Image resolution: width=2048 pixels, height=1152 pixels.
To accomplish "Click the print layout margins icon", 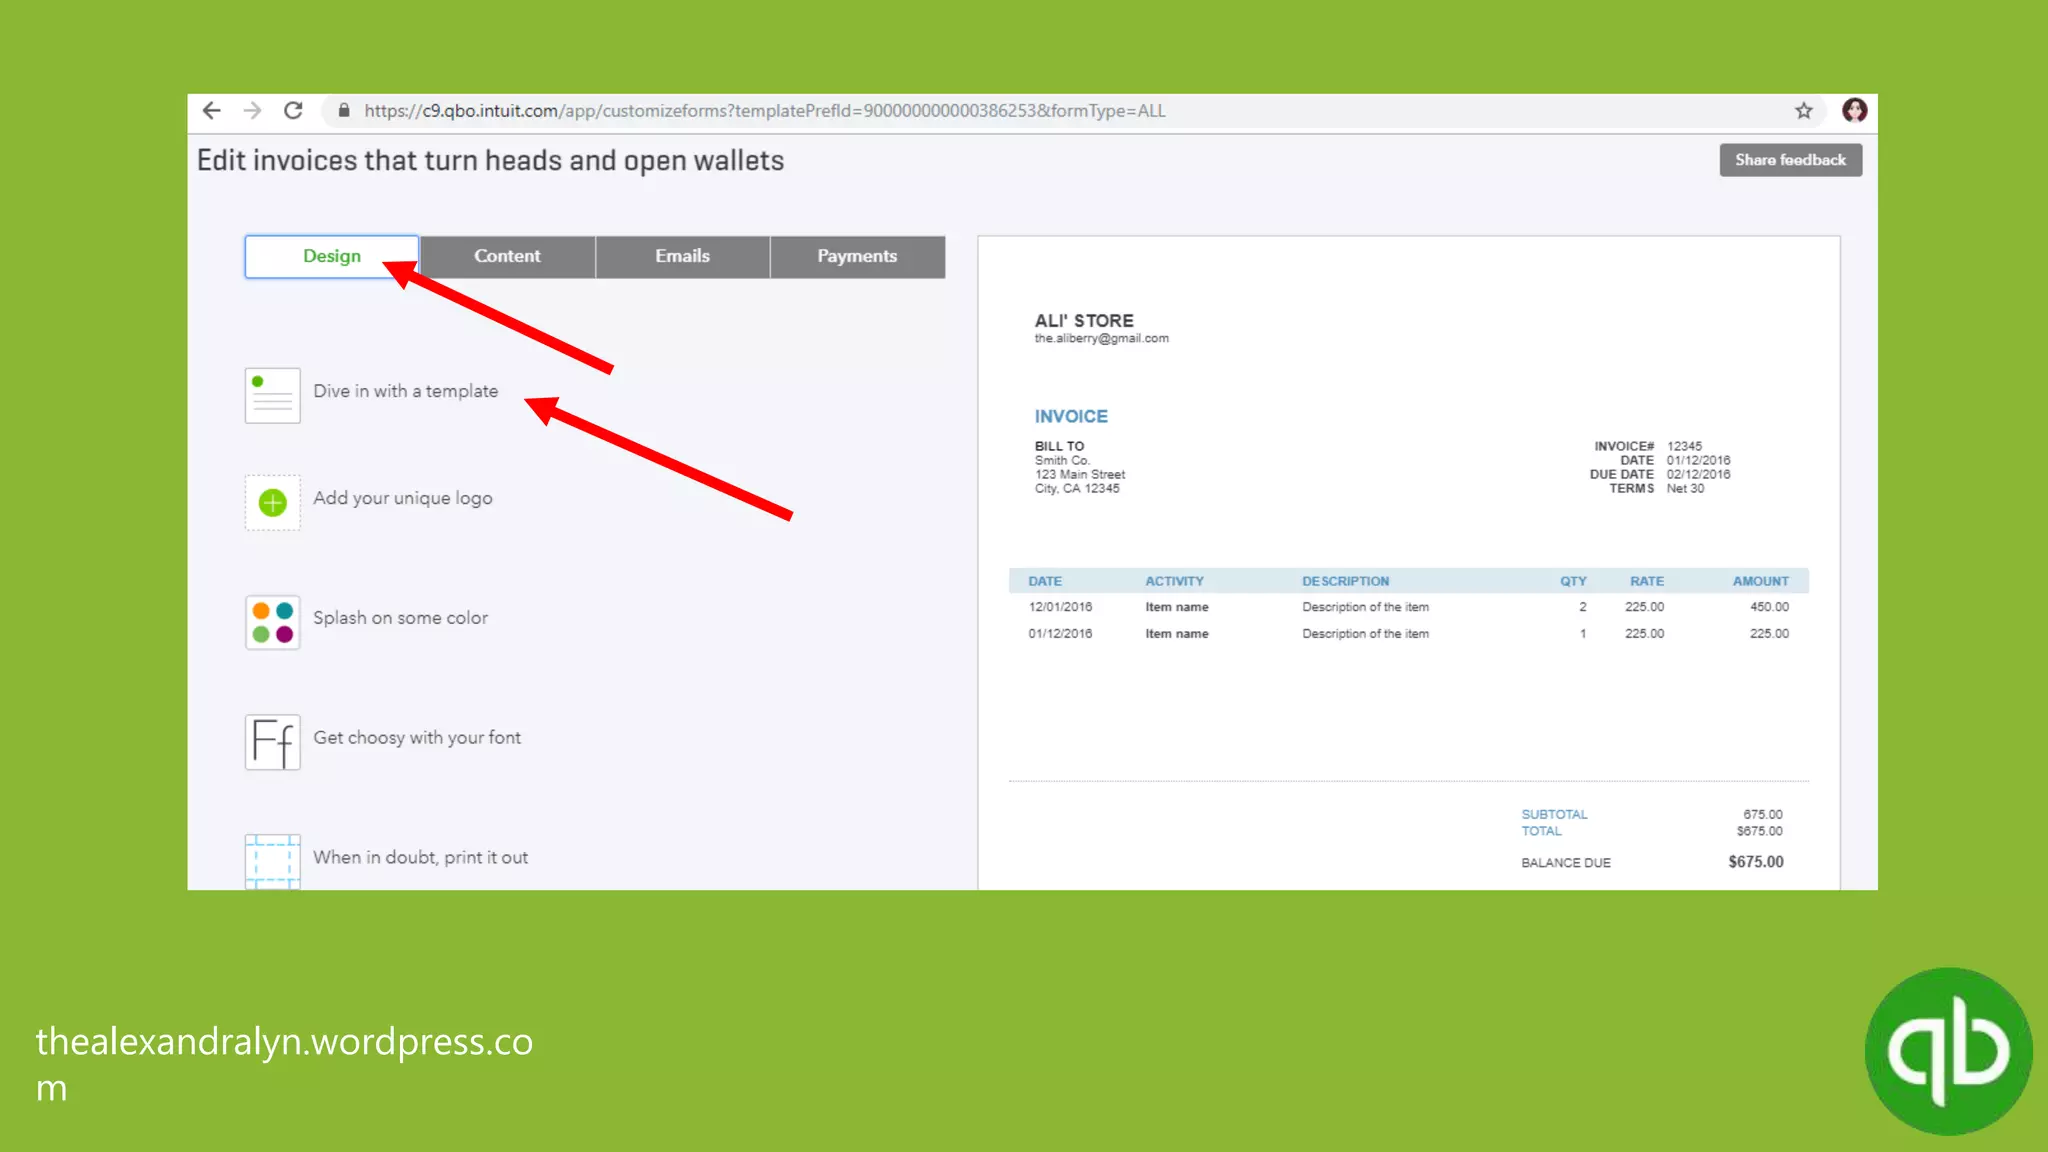I will click(x=272, y=860).
